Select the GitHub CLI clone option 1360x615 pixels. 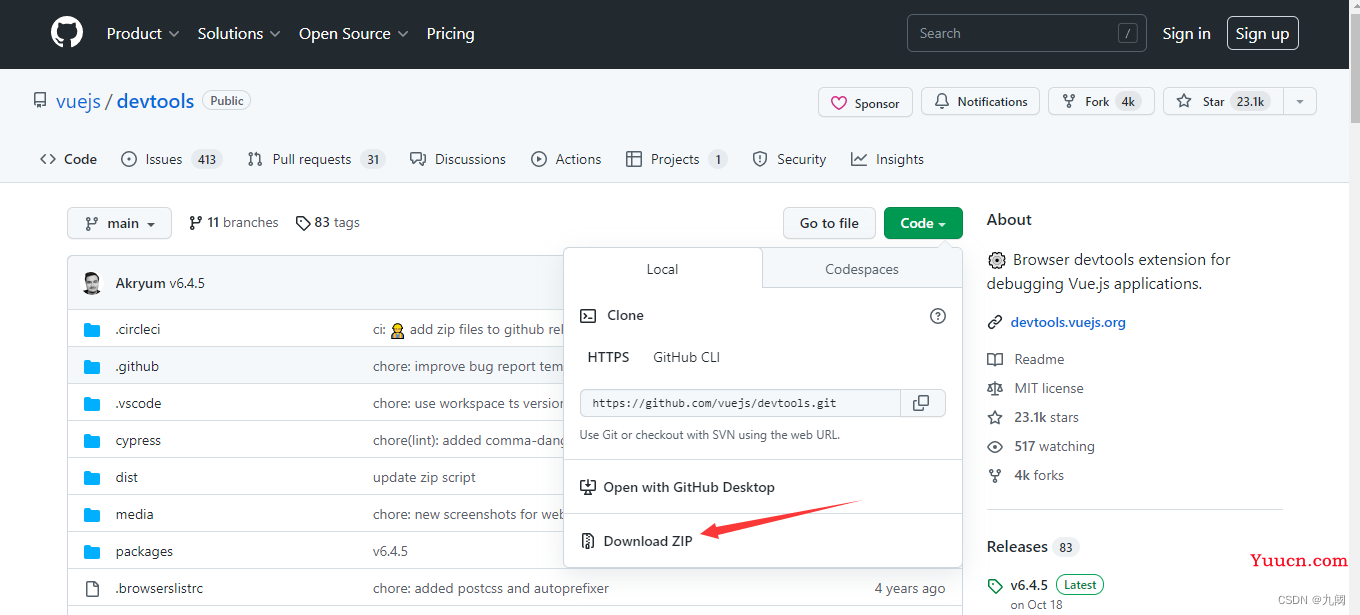(686, 357)
